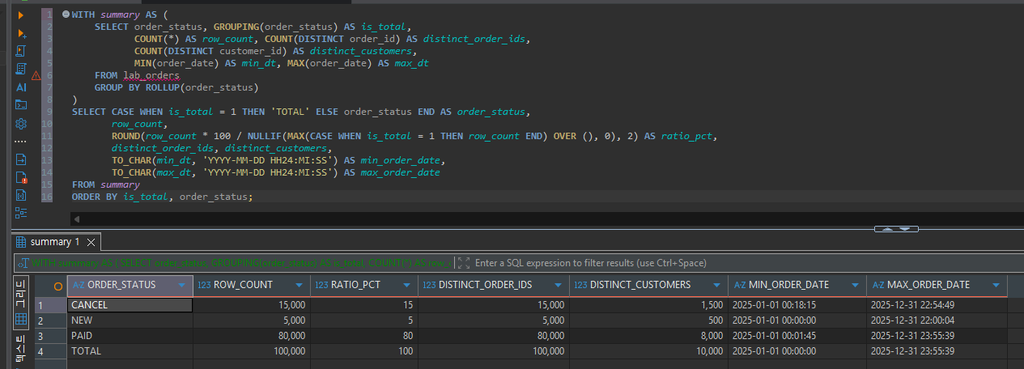1024x369 pixels.
Task: Show the execution log error-page icon
Action: coord(21,177)
